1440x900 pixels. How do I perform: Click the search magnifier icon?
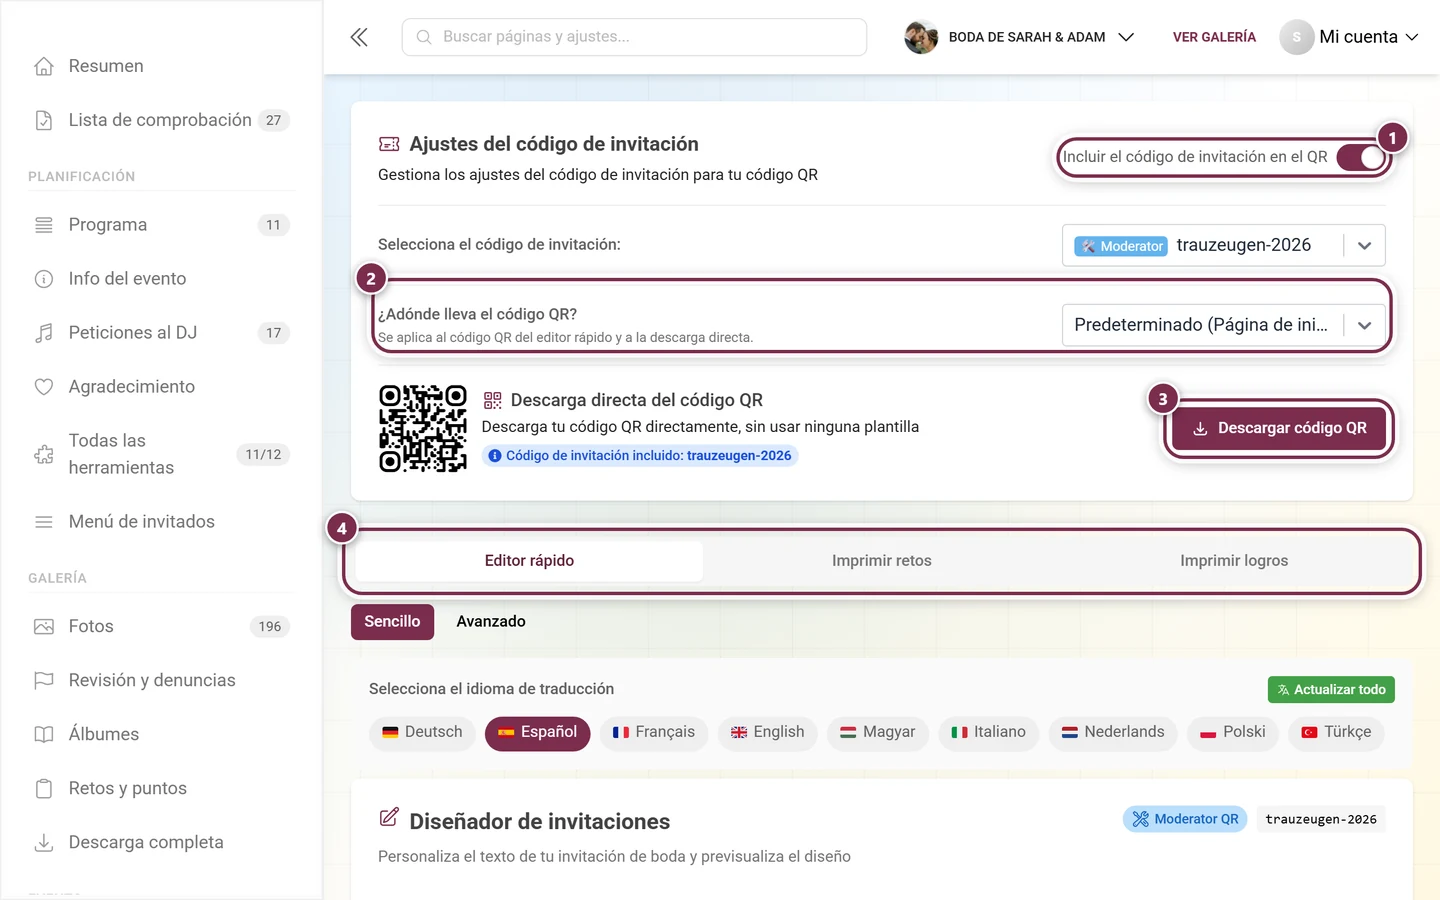pos(424,37)
